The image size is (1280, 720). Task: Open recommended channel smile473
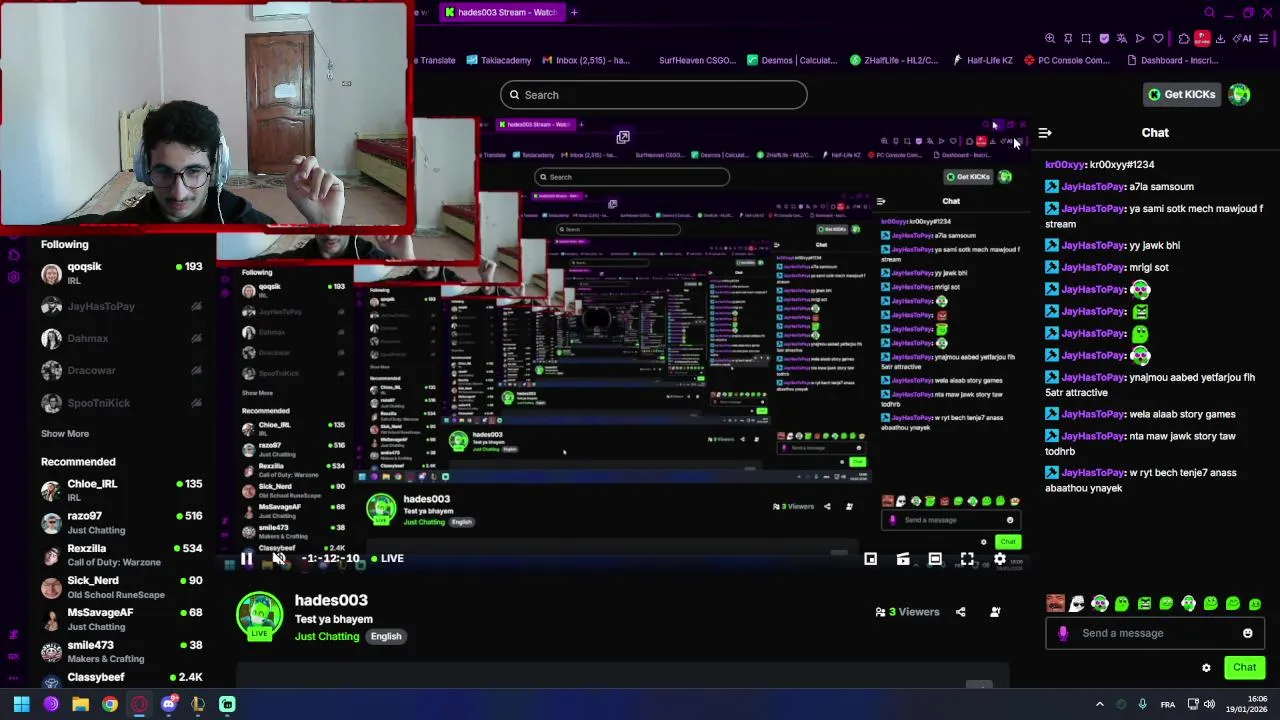point(121,651)
